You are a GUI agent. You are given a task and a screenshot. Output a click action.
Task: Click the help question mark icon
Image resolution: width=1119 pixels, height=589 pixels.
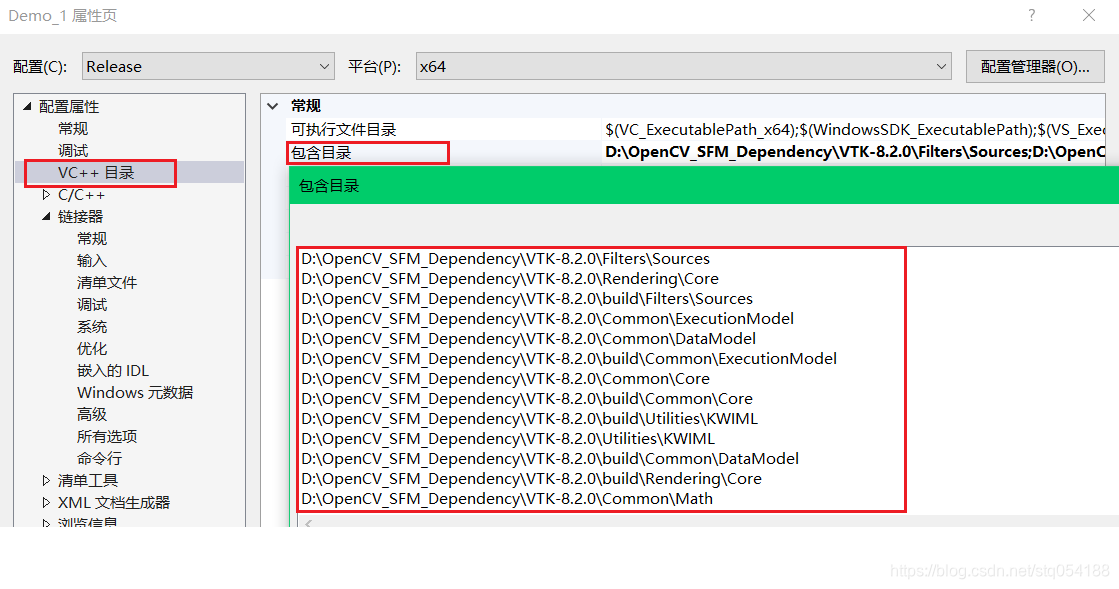[1030, 15]
